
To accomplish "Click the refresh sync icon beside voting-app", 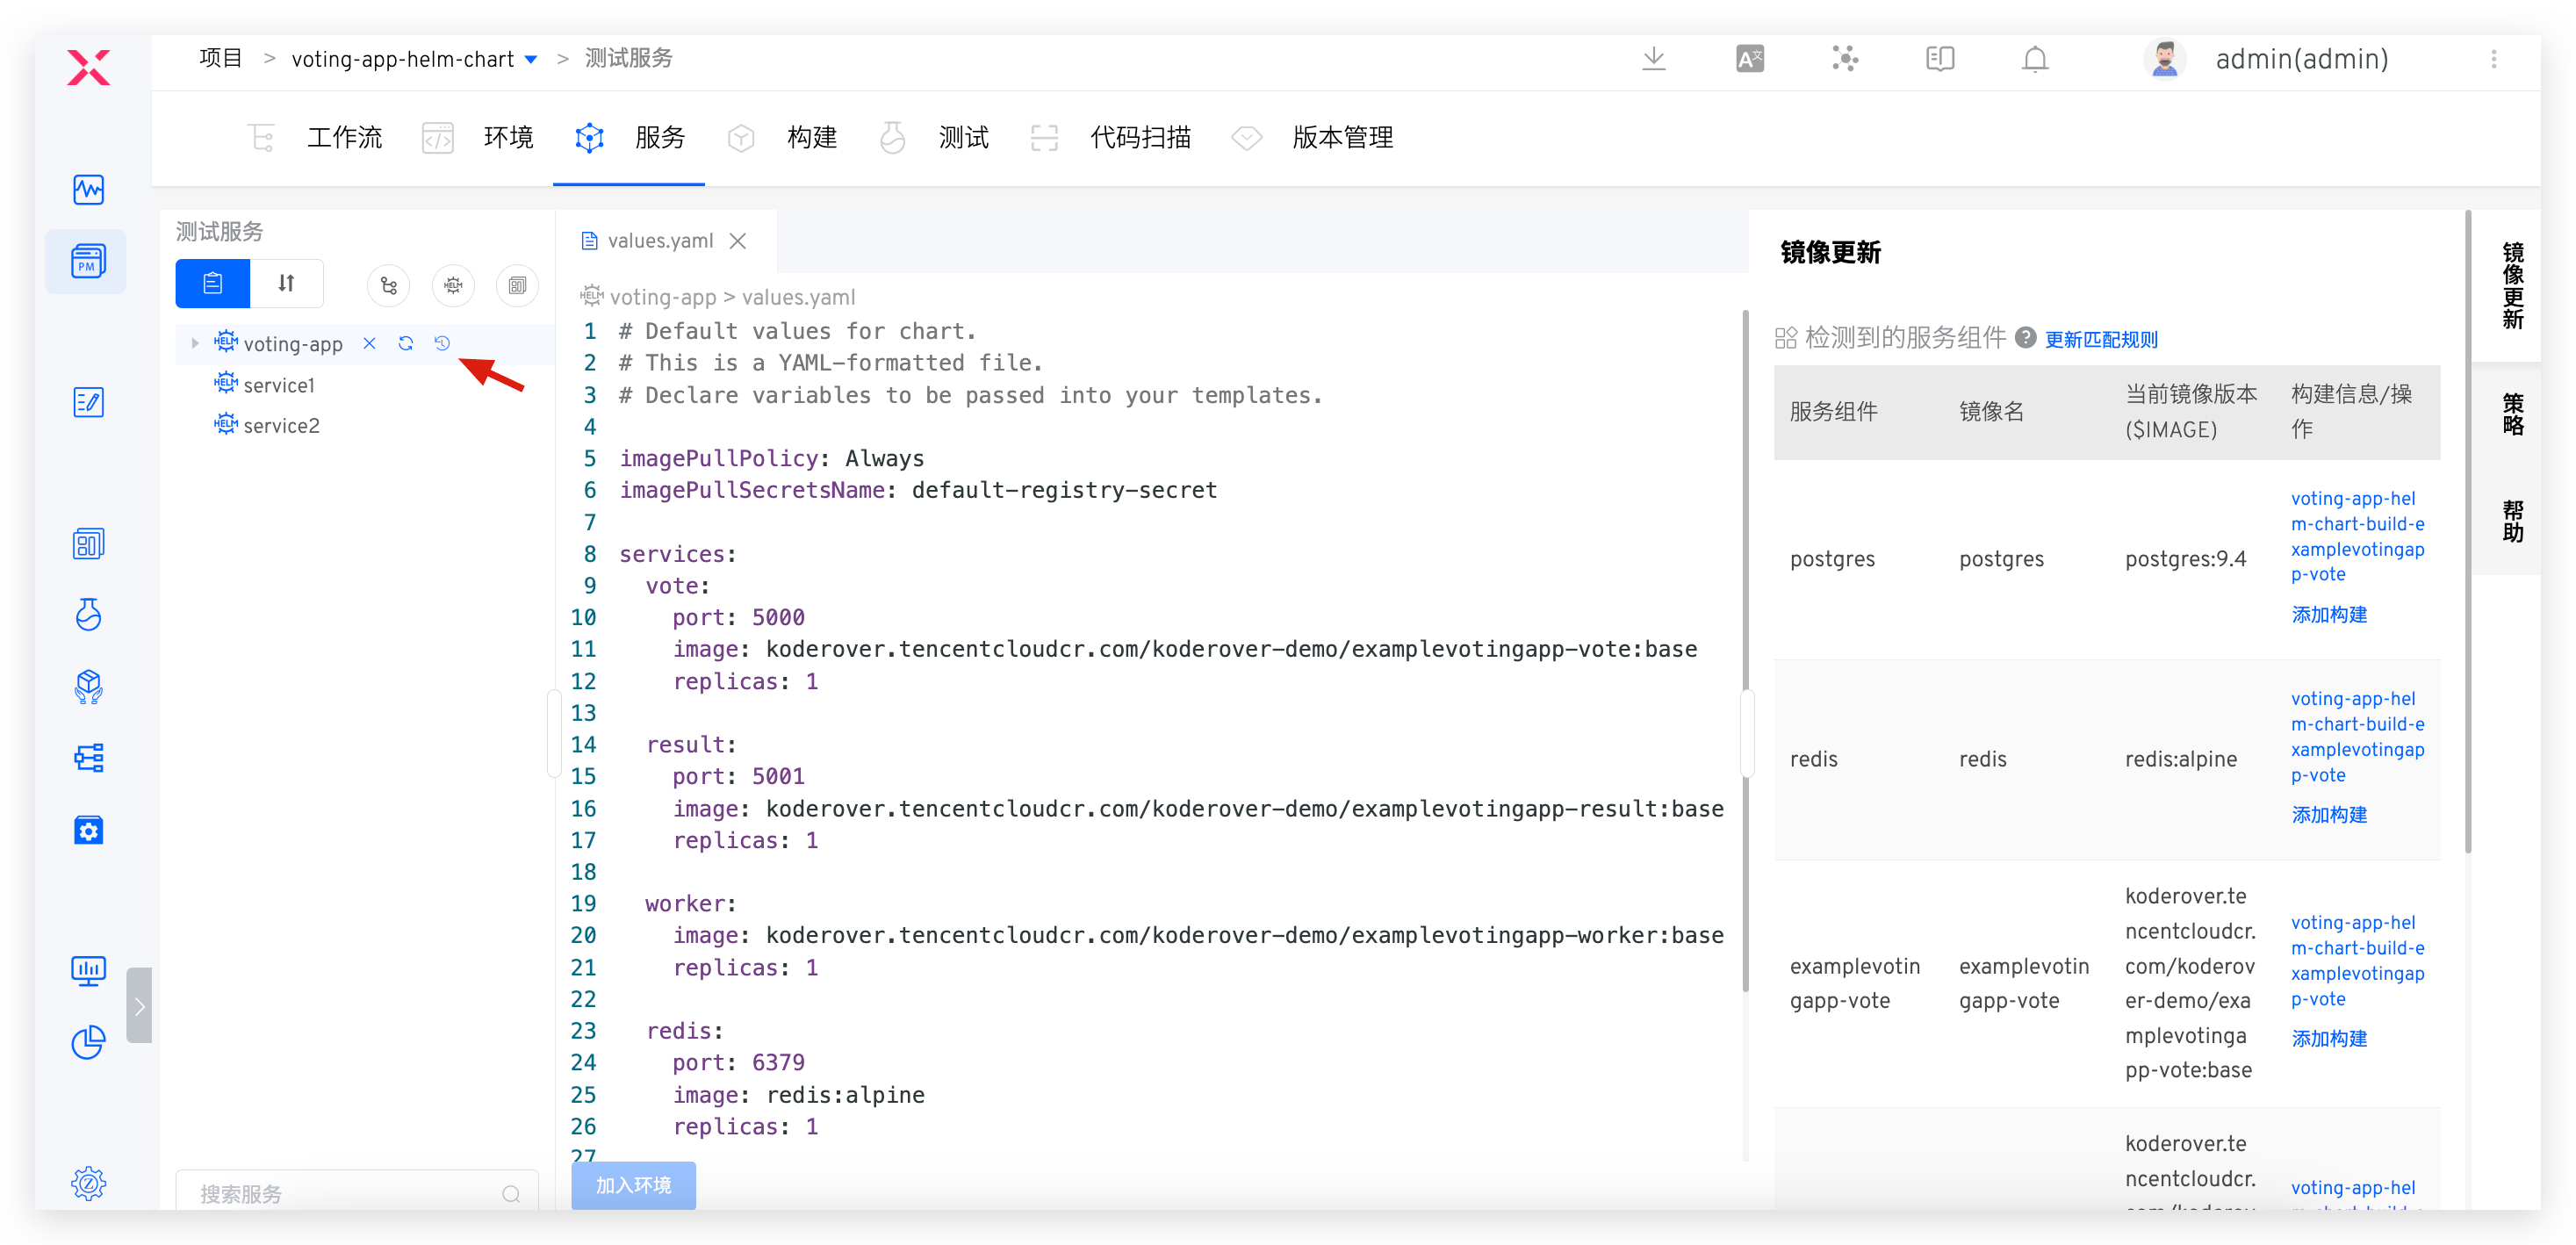I will 405,343.
